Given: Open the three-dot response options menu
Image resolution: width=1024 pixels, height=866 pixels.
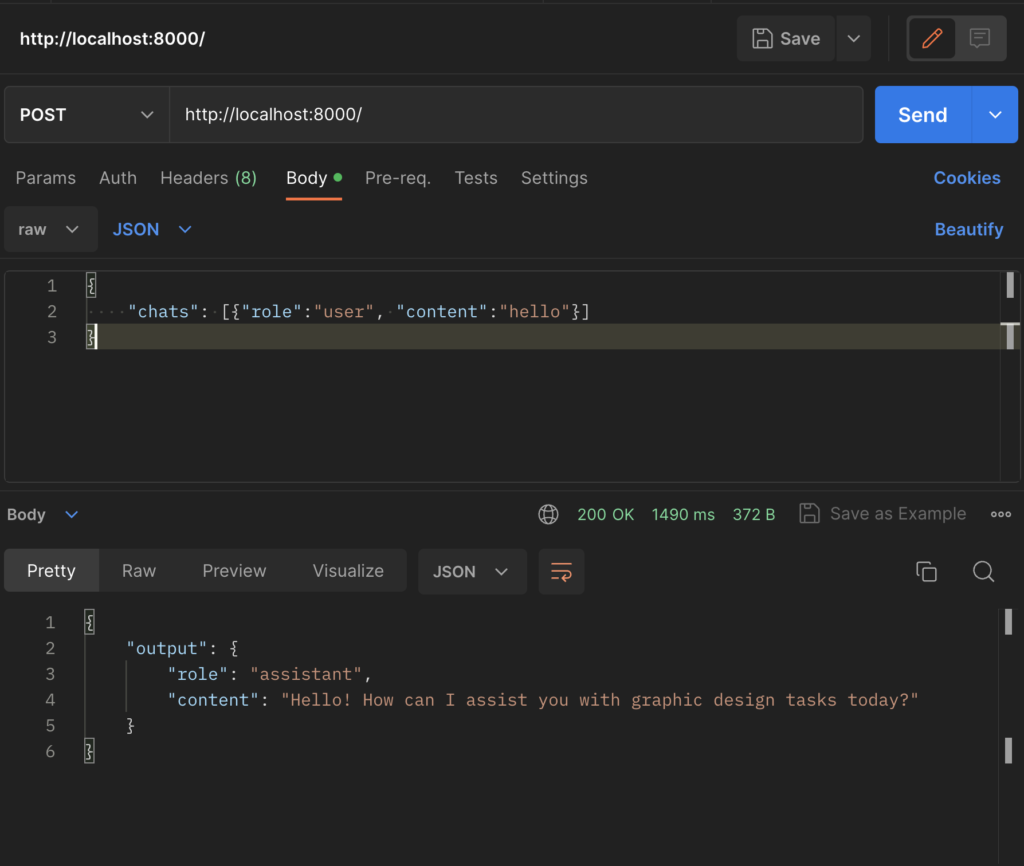Looking at the screenshot, I should tap(1000, 514).
